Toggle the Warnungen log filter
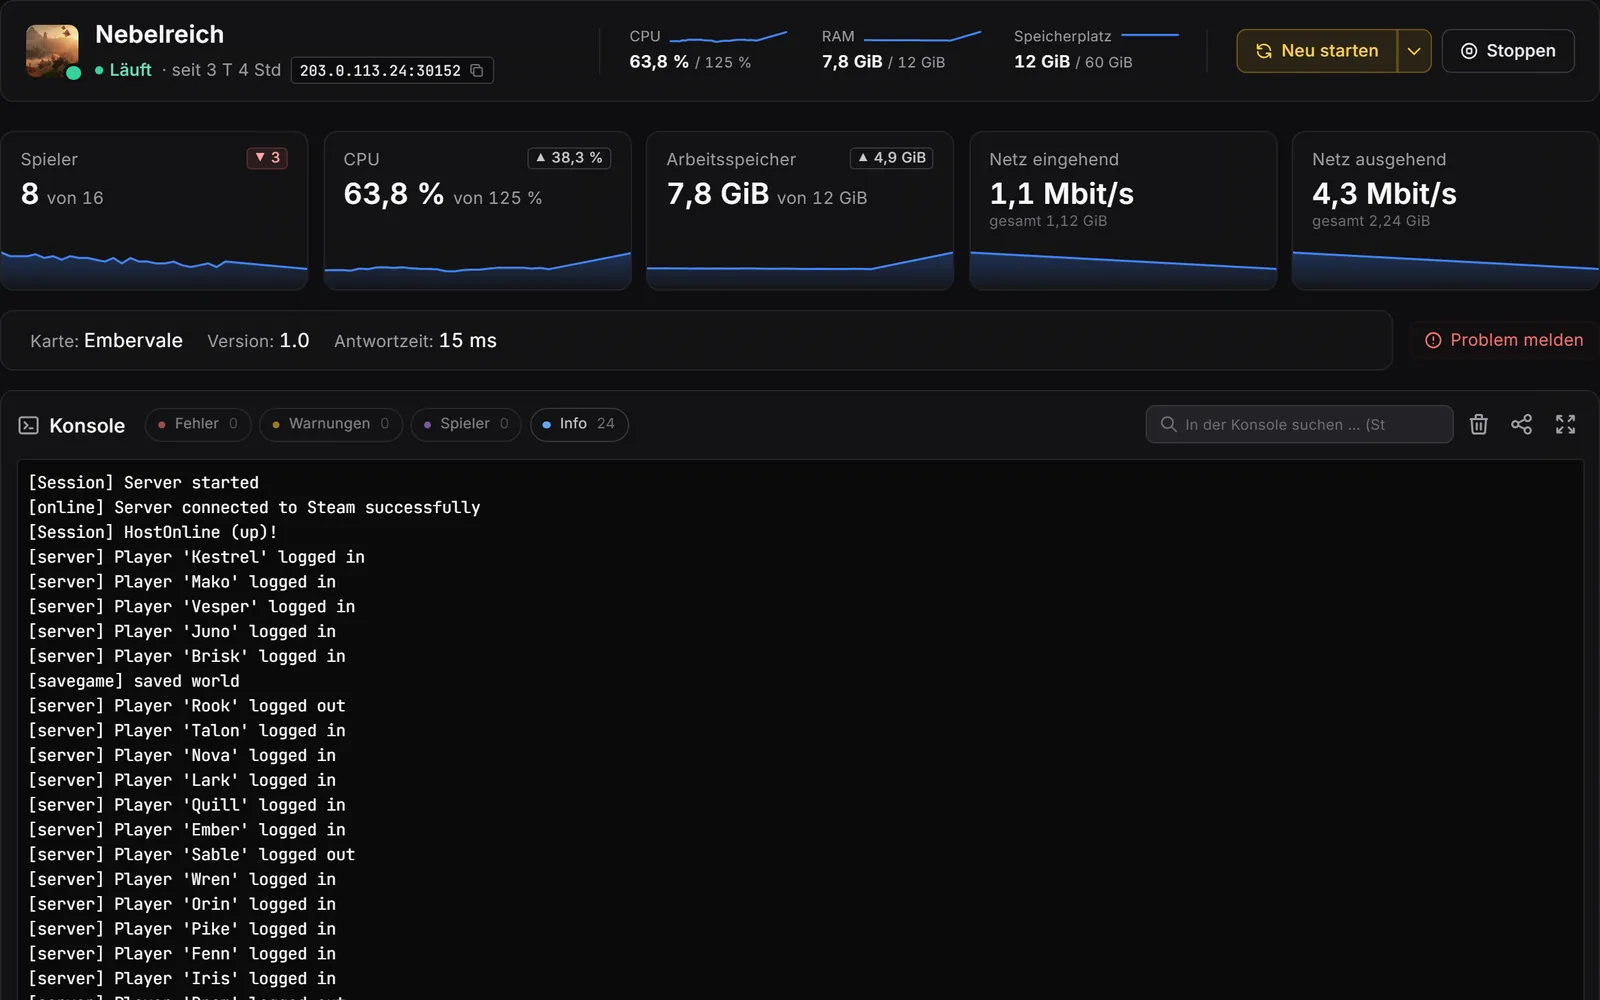Image resolution: width=1600 pixels, height=1000 pixels. click(330, 424)
